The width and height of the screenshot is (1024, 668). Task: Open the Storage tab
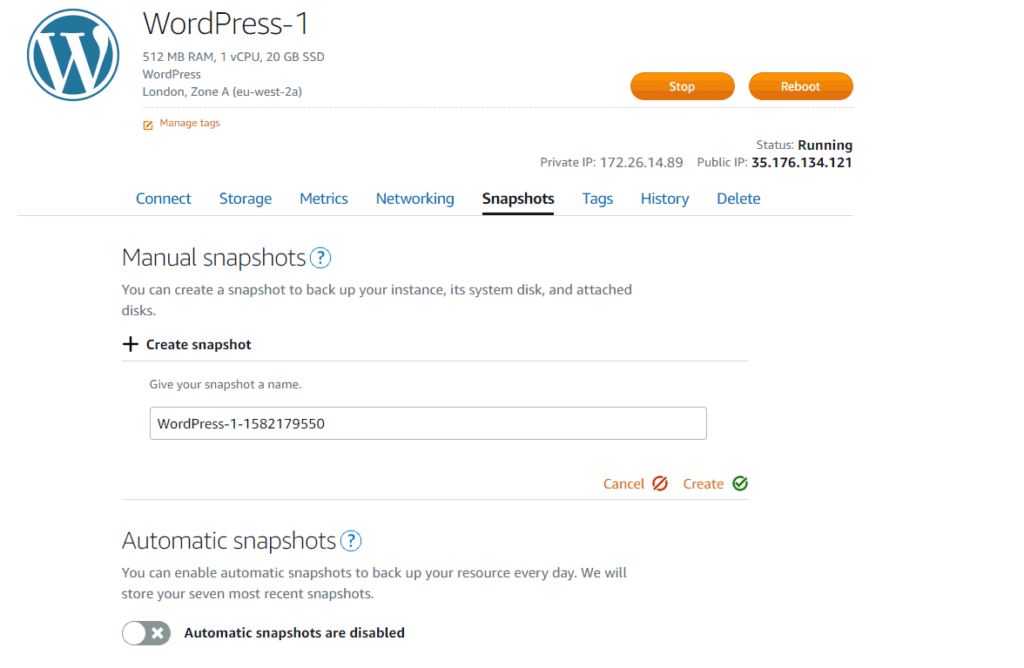(x=245, y=198)
